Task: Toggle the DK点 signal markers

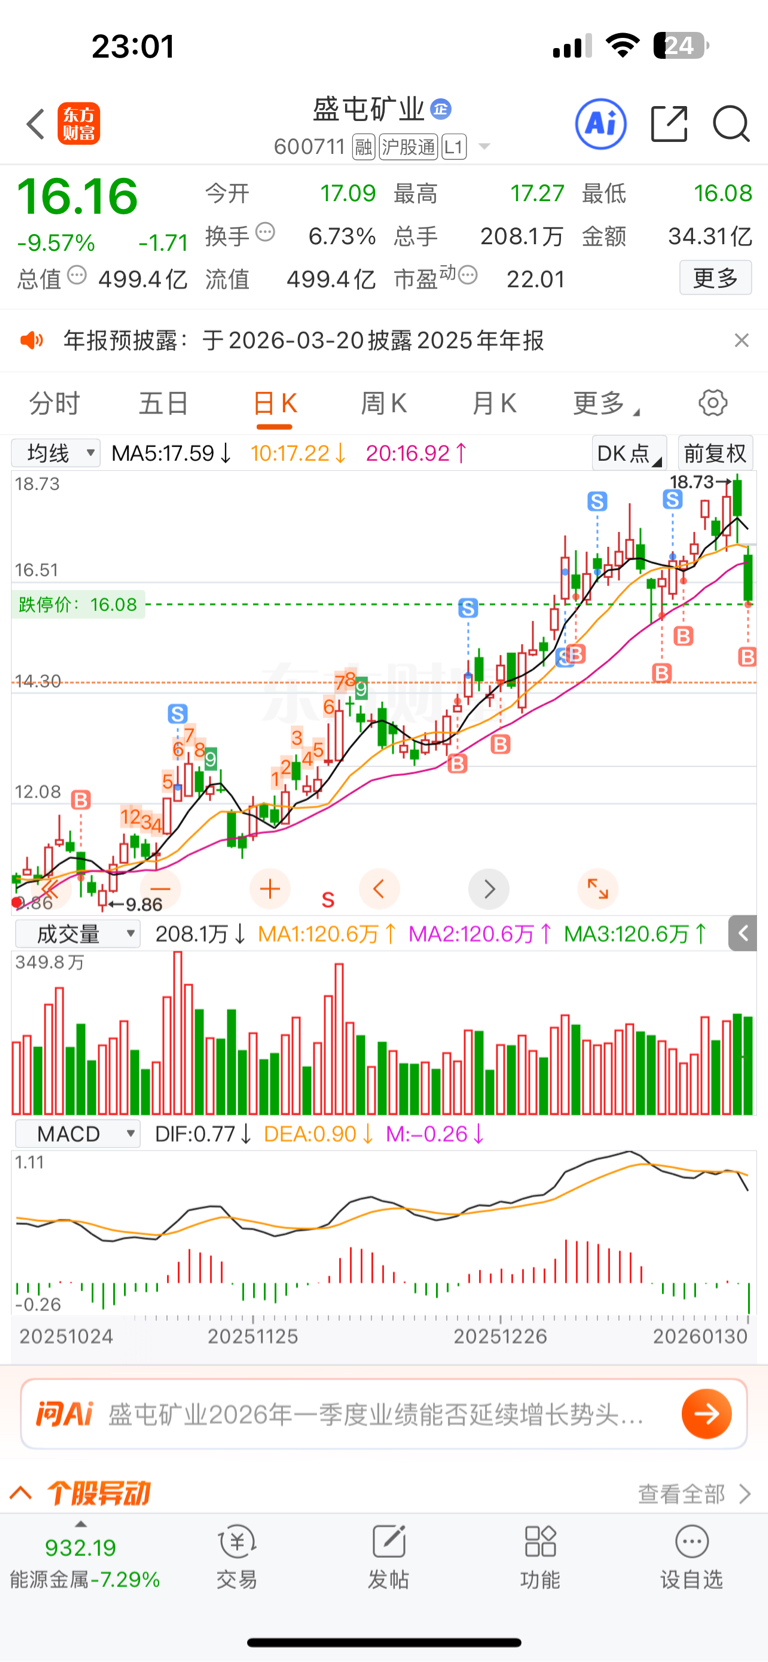Action: [629, 453]
